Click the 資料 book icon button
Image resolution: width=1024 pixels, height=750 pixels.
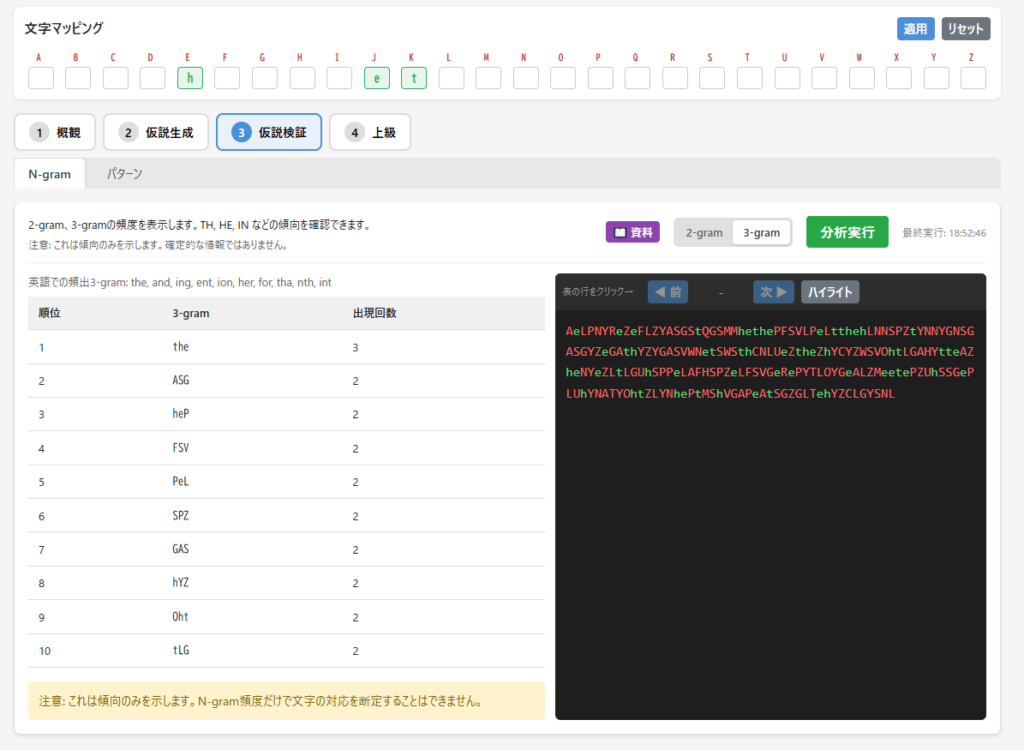click(632, 232)
